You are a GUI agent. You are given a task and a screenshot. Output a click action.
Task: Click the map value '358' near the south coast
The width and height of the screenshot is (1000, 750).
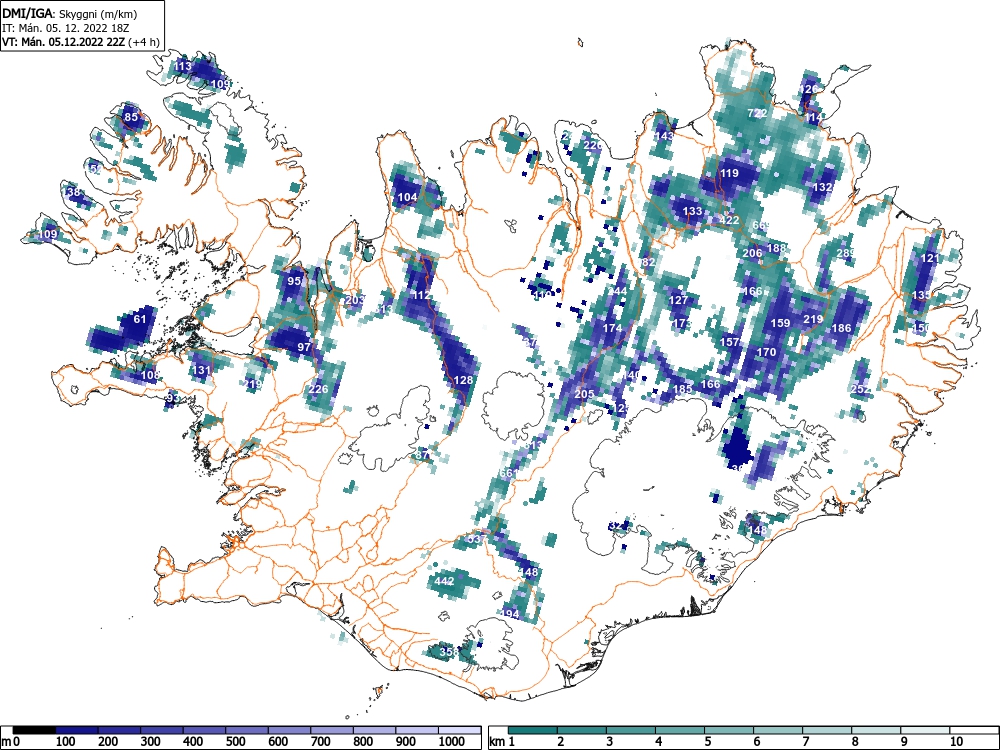point(449,652)
